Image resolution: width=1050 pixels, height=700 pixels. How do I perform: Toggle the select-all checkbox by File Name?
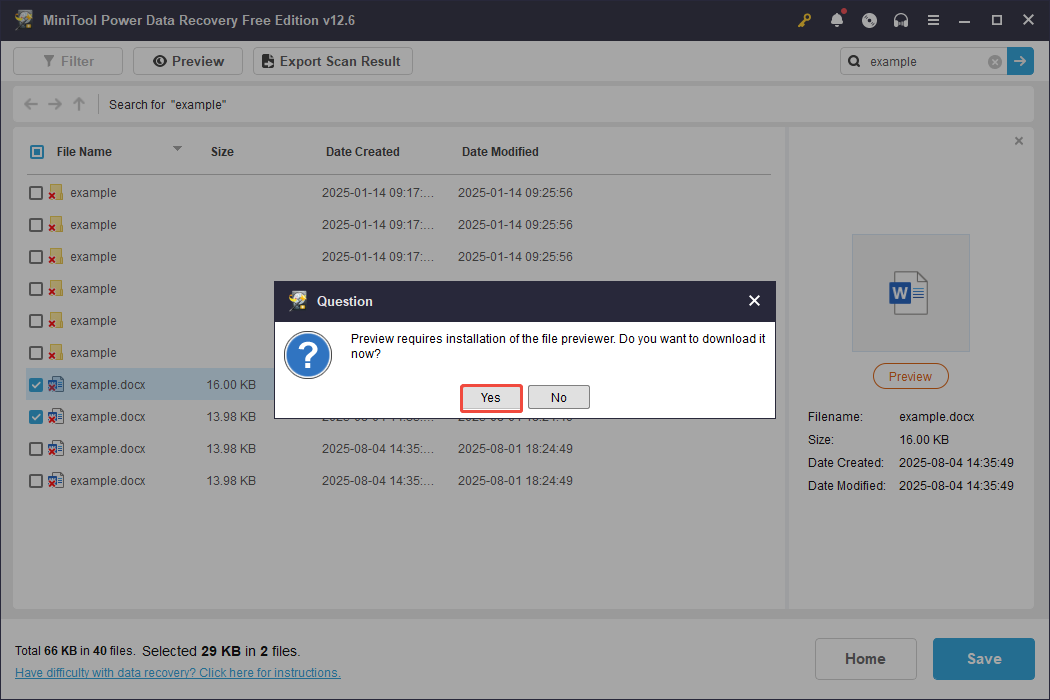point(37,152)
